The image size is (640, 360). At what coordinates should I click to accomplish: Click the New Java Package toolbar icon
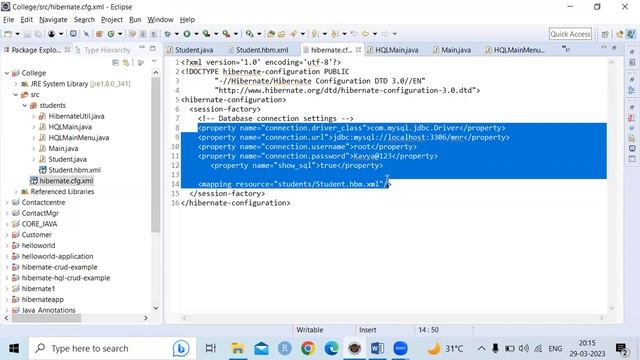(x=99, y=34)
